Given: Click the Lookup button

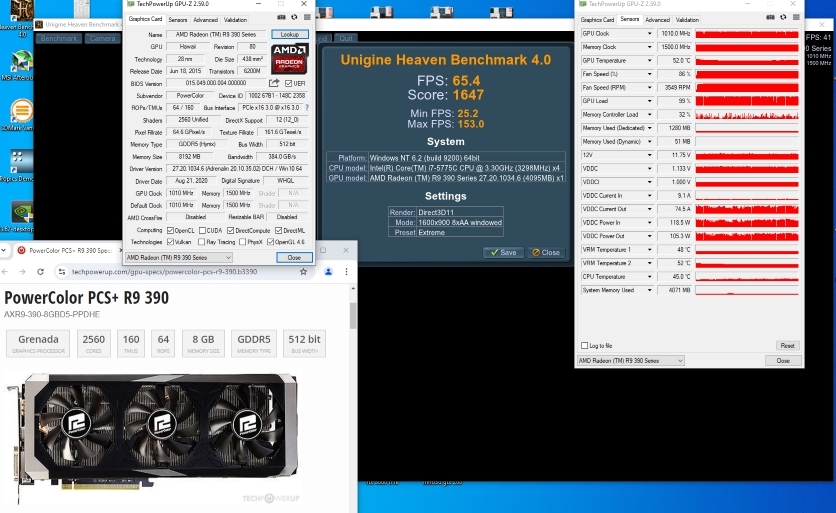Looking at the screenshot, I should [x=290, y=34].
